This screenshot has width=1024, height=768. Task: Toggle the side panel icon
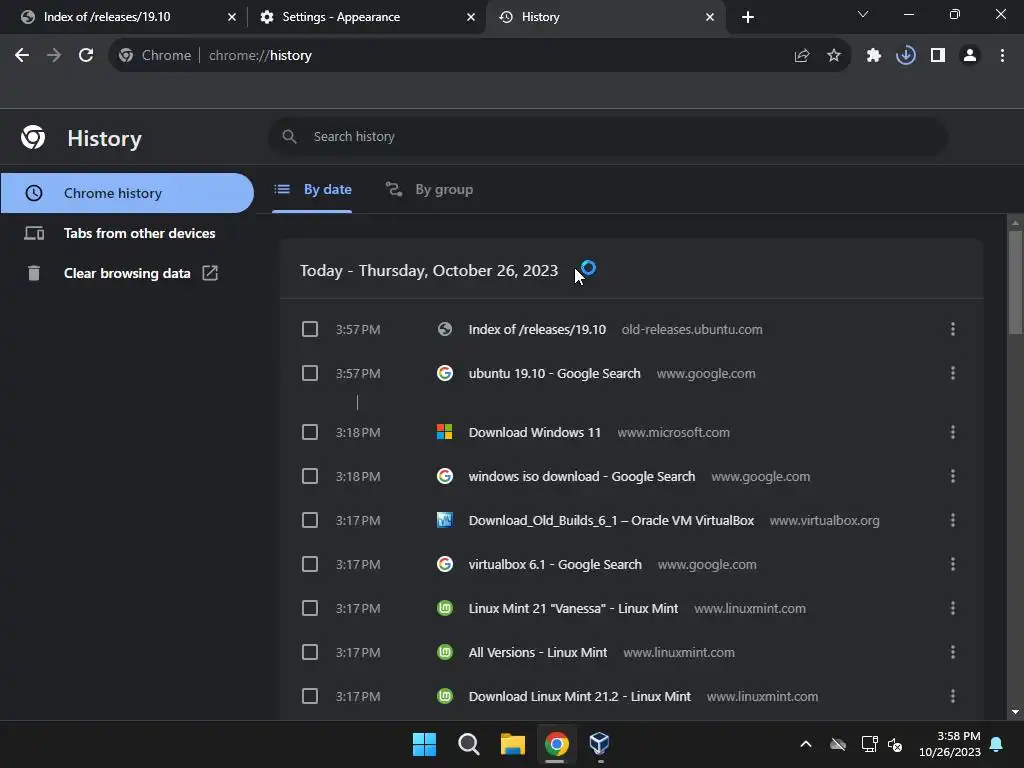point(938,56)
